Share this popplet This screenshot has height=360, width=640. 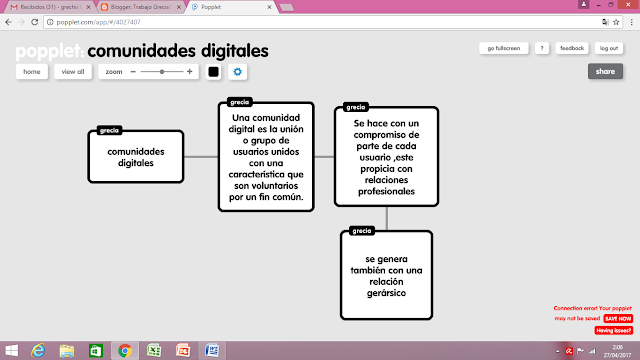tap(605, 71)
